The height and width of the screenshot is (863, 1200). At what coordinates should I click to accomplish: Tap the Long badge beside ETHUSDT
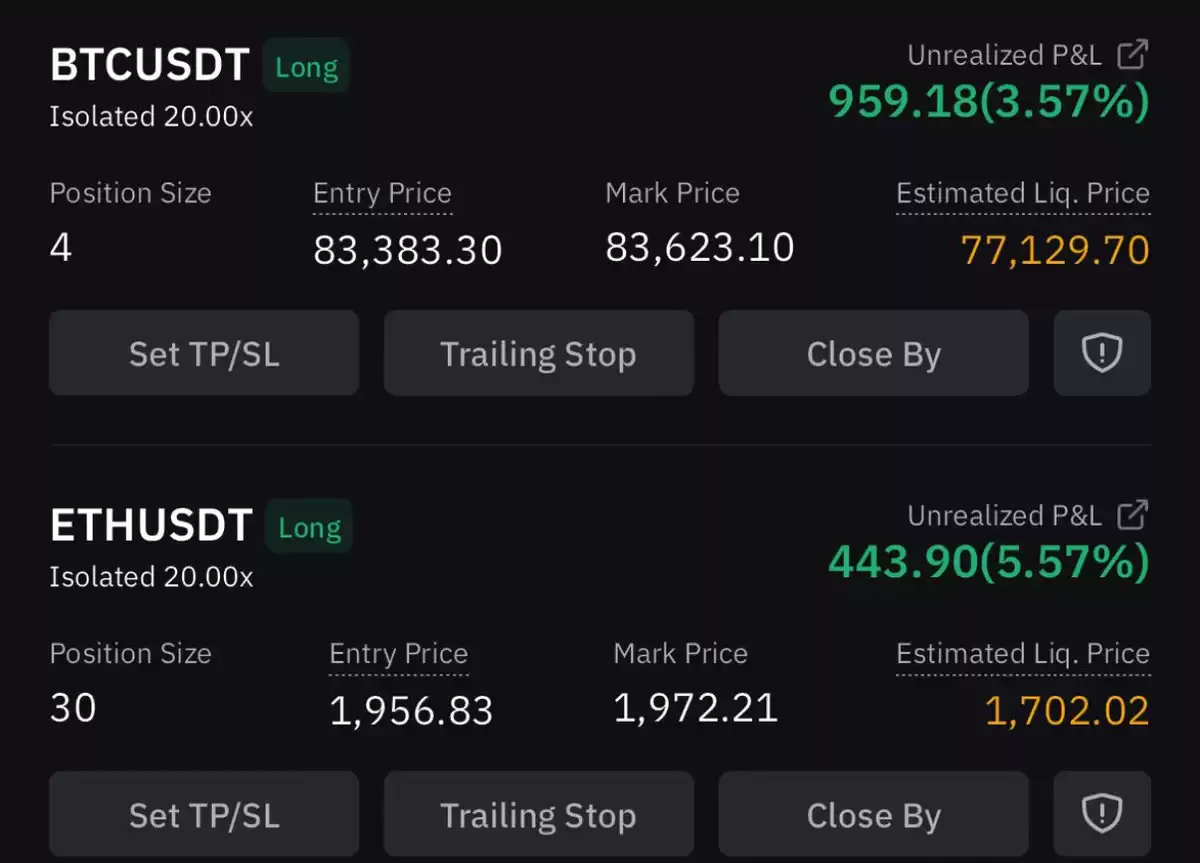point(309,526)
